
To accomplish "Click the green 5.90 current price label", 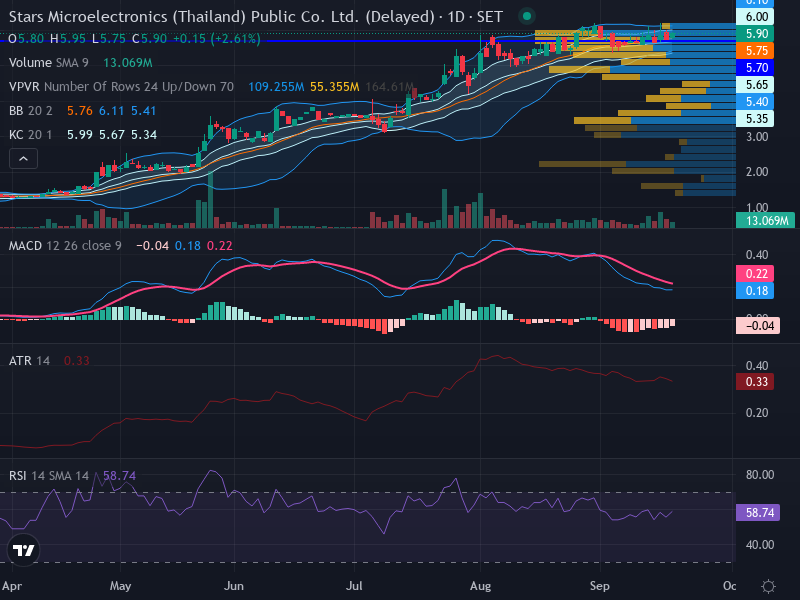I will coord(755,34).
